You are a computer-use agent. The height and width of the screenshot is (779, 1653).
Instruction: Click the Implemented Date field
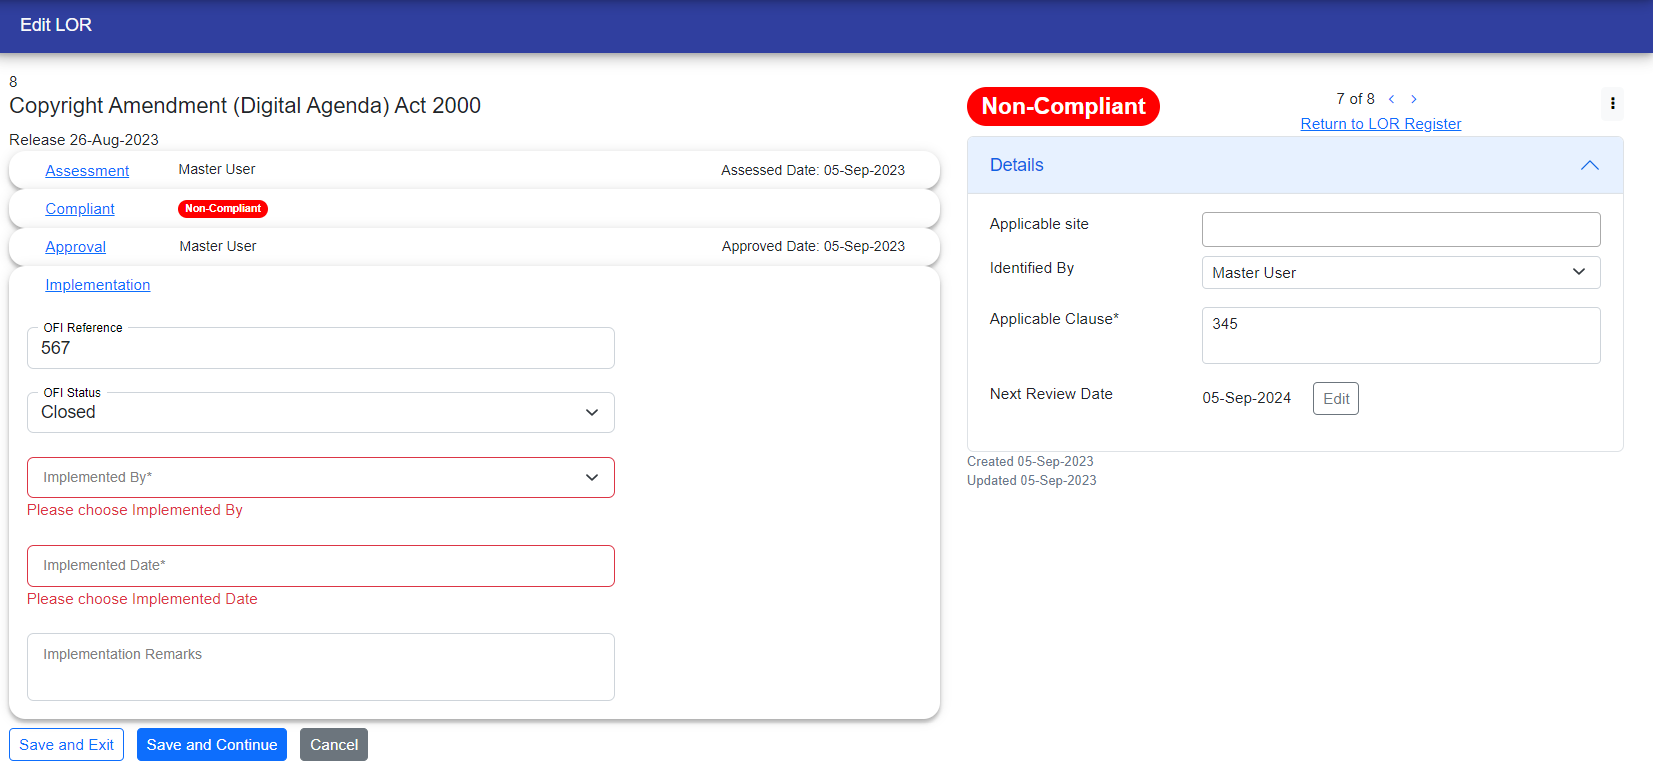320,566
